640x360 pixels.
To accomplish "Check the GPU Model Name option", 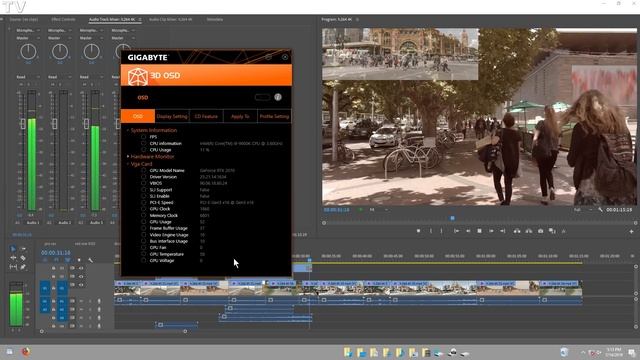I will click(143, 170).
